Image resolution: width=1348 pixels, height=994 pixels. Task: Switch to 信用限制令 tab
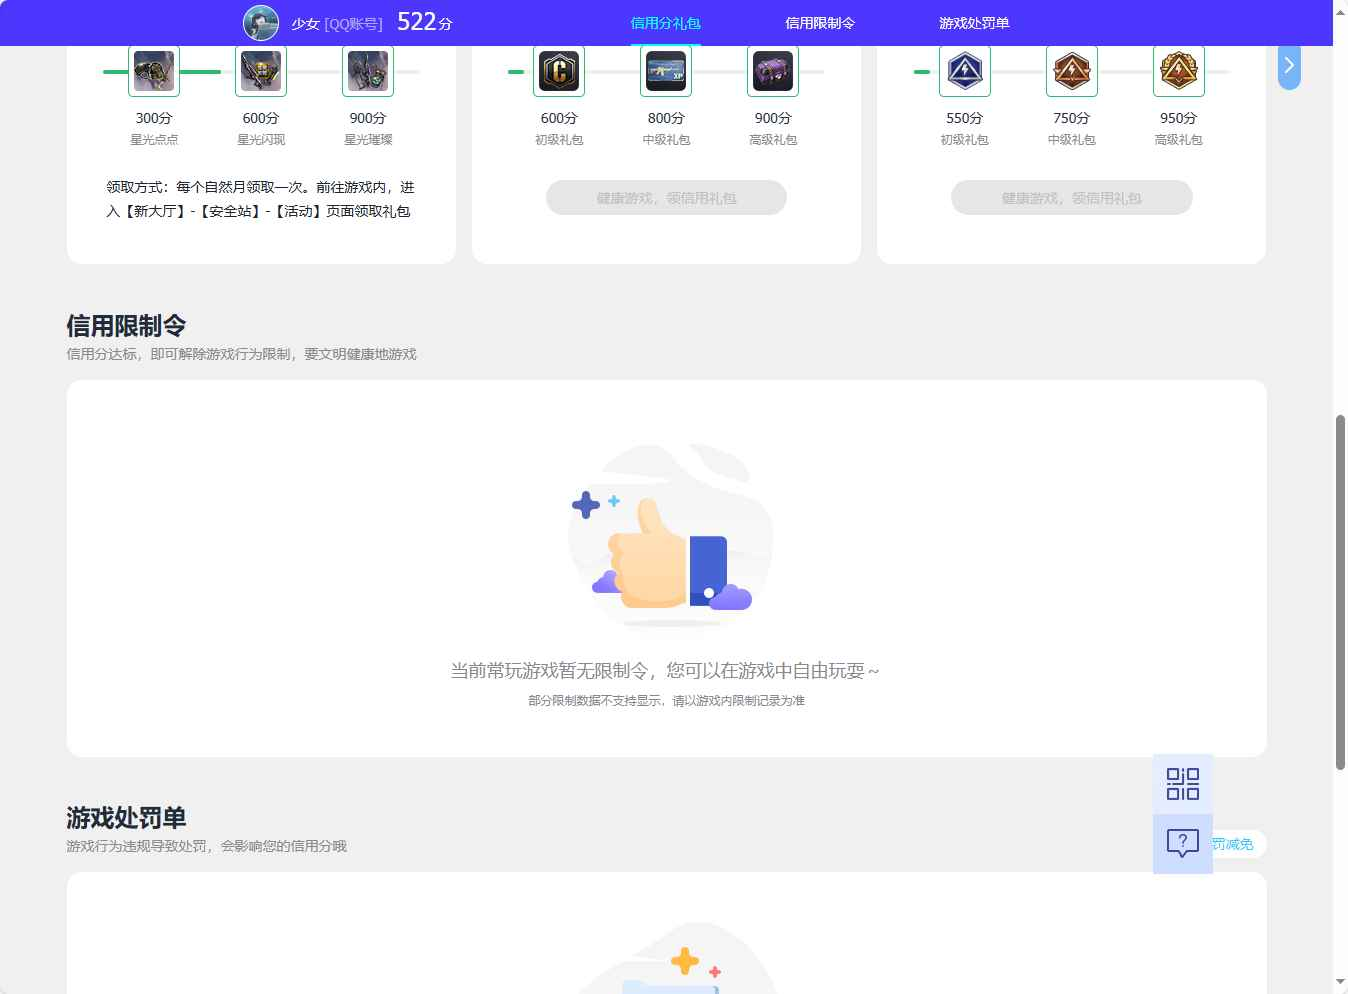pyautogui.click(x=820, y=23)
